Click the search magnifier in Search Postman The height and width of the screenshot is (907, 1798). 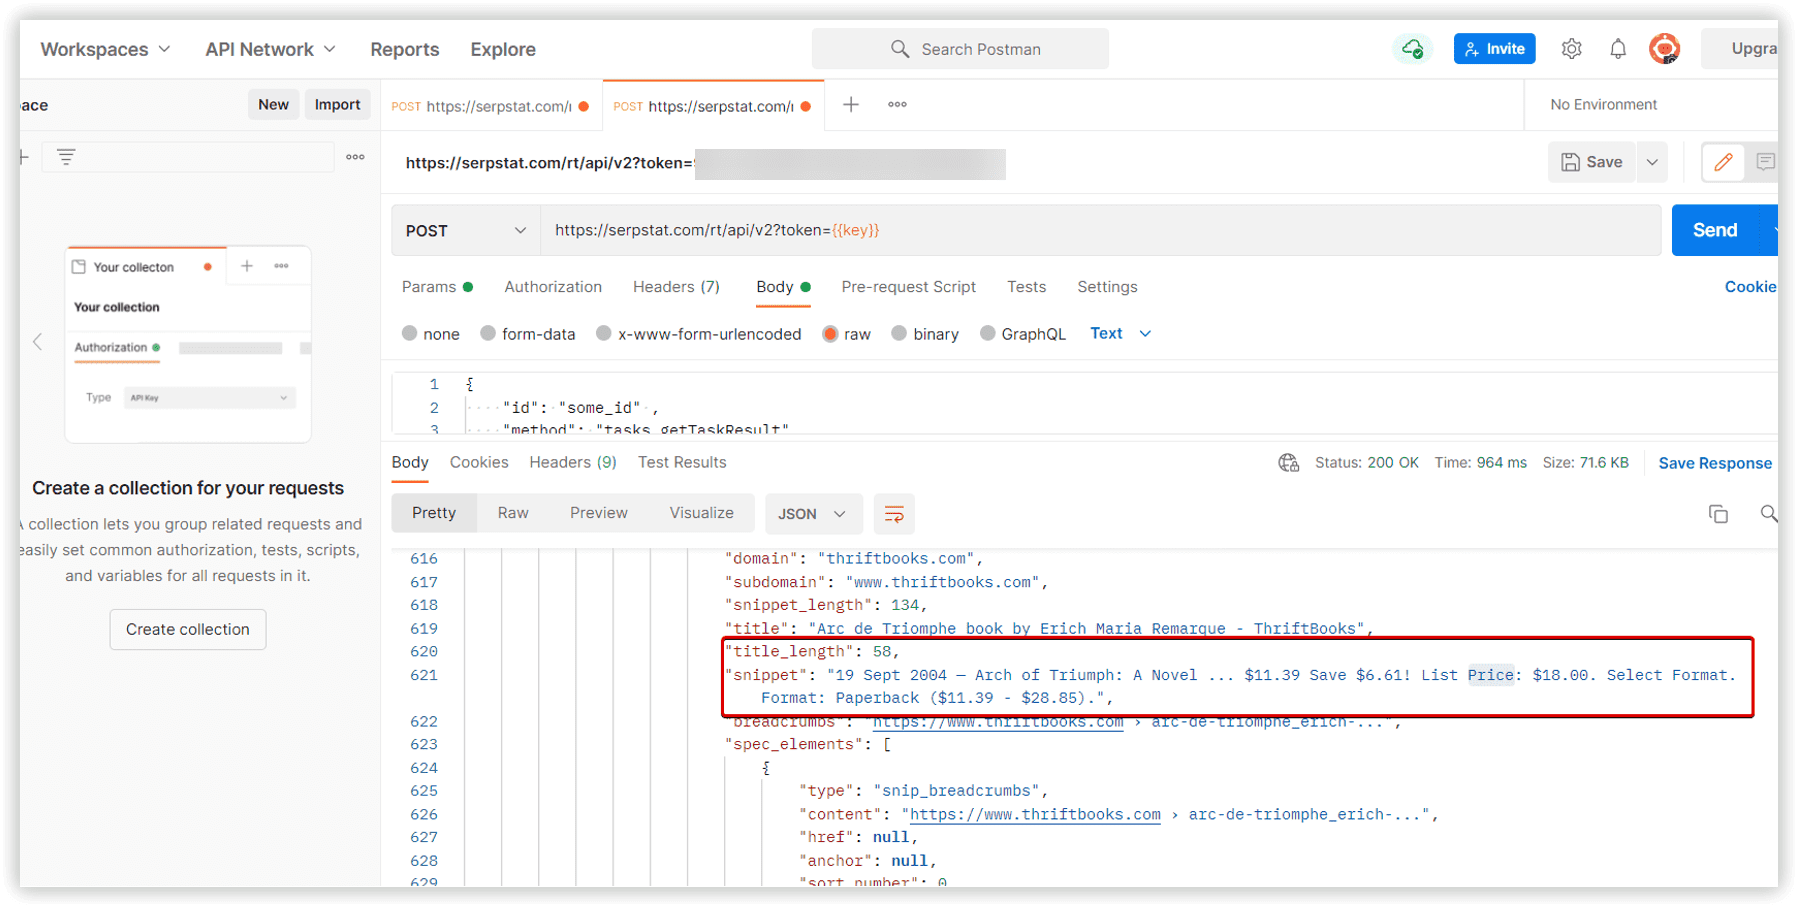pos(900,49)
